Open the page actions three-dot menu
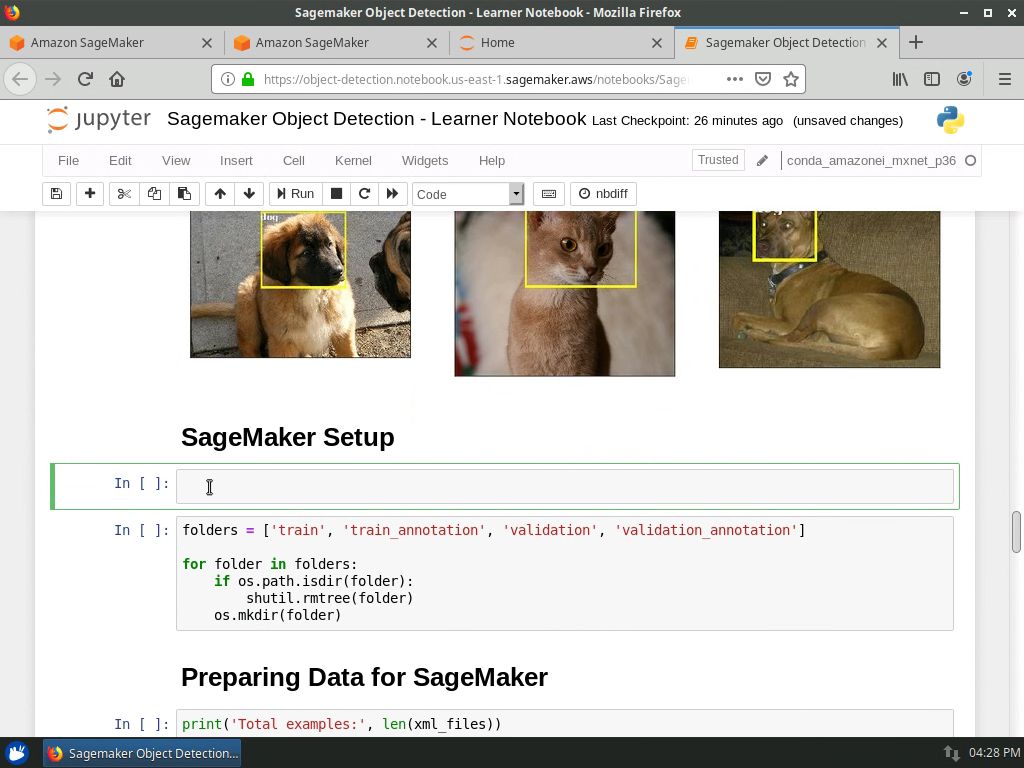This screenshot has height=768, width=1024. point(735,79)
